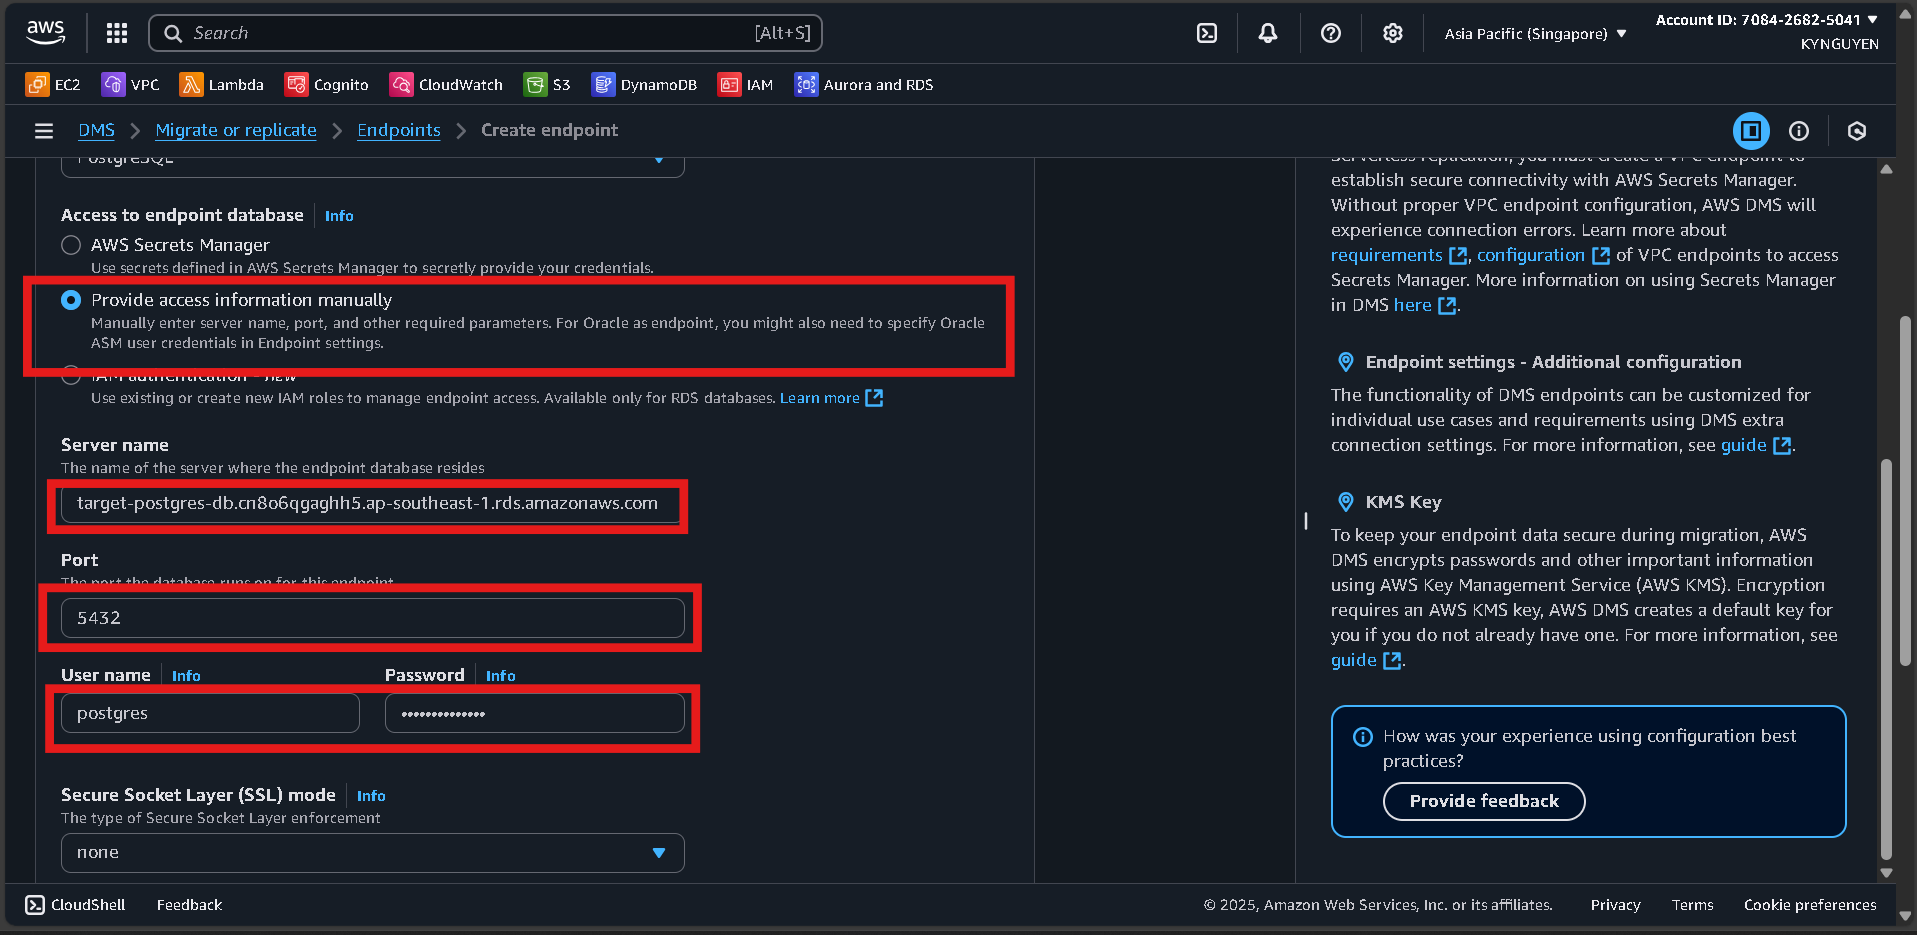
Task: Select Provide access information manually
Action: [71, 299]
